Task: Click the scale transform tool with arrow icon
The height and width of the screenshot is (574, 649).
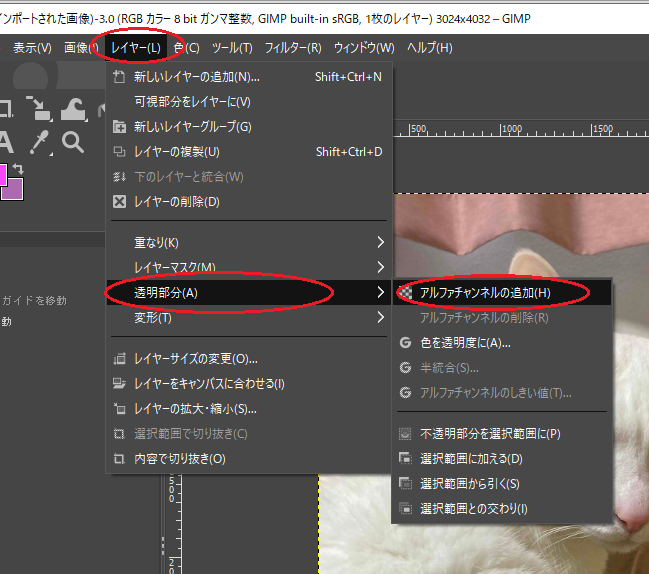Action: click(x=40, y=109)
